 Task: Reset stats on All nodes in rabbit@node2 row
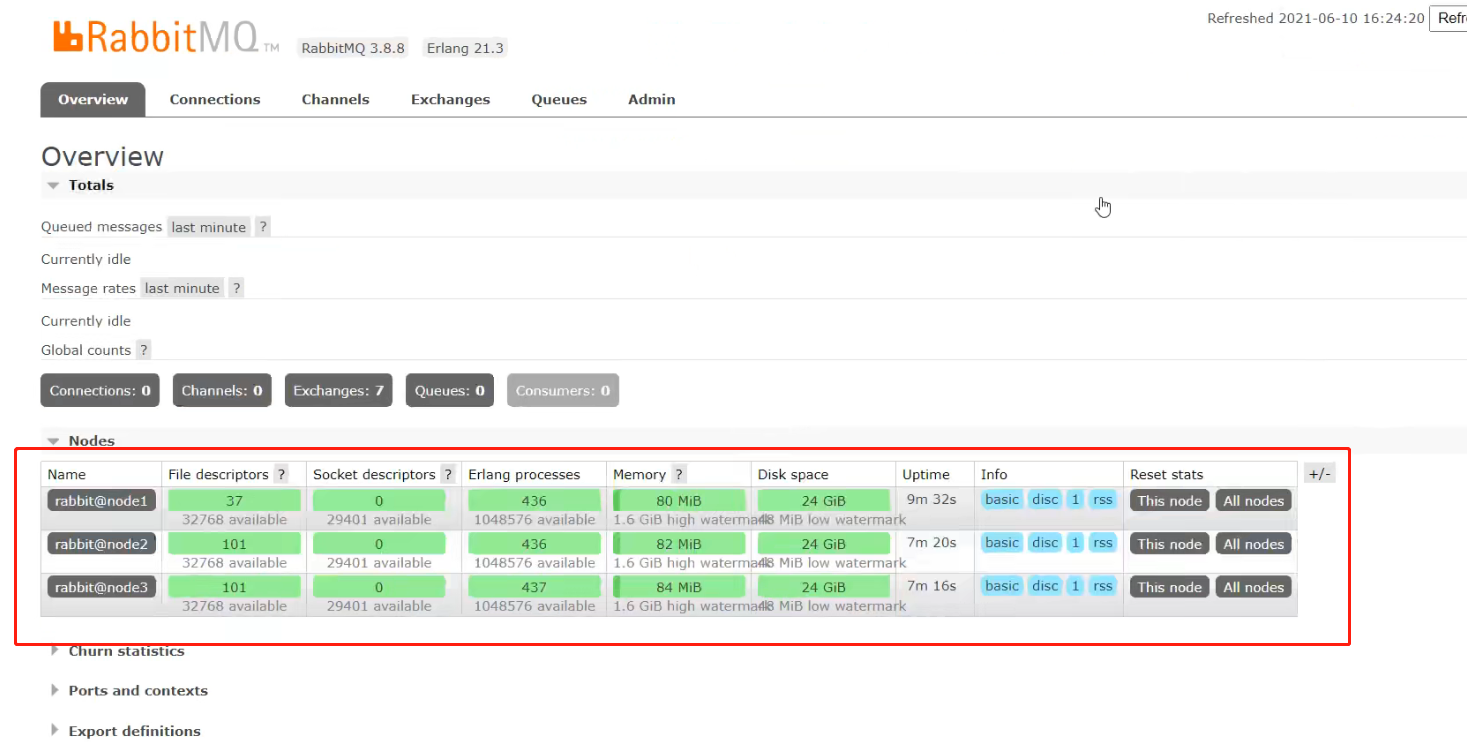pos(1254,544)
